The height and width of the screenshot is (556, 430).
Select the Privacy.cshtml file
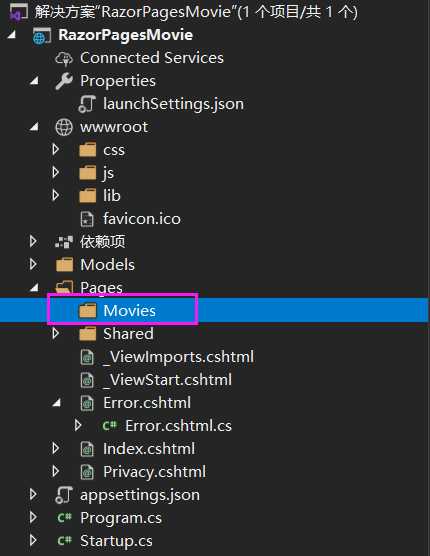coord(154,472)
